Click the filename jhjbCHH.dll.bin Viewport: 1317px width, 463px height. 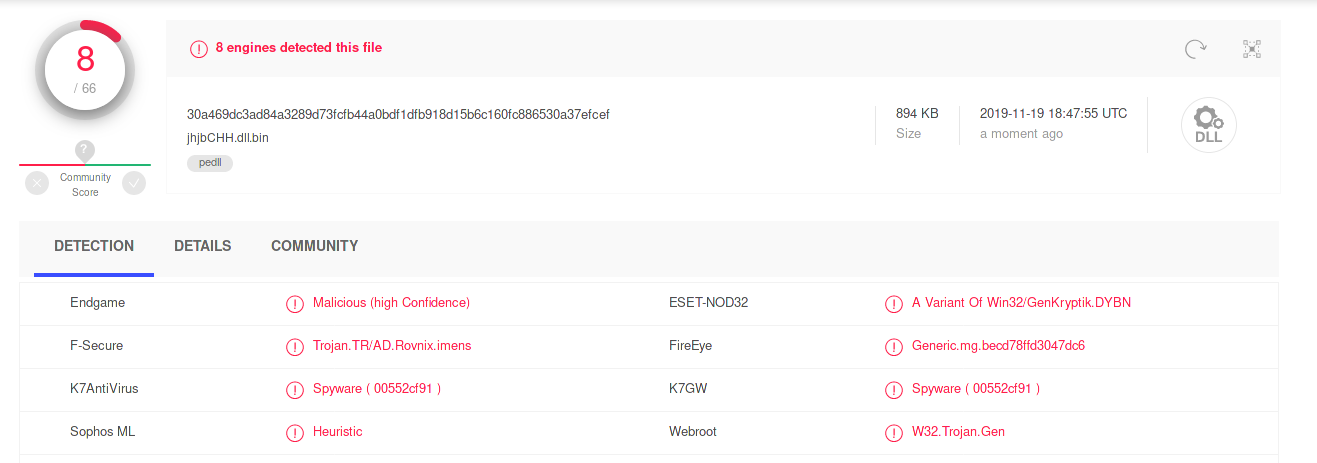coord(228,138)
